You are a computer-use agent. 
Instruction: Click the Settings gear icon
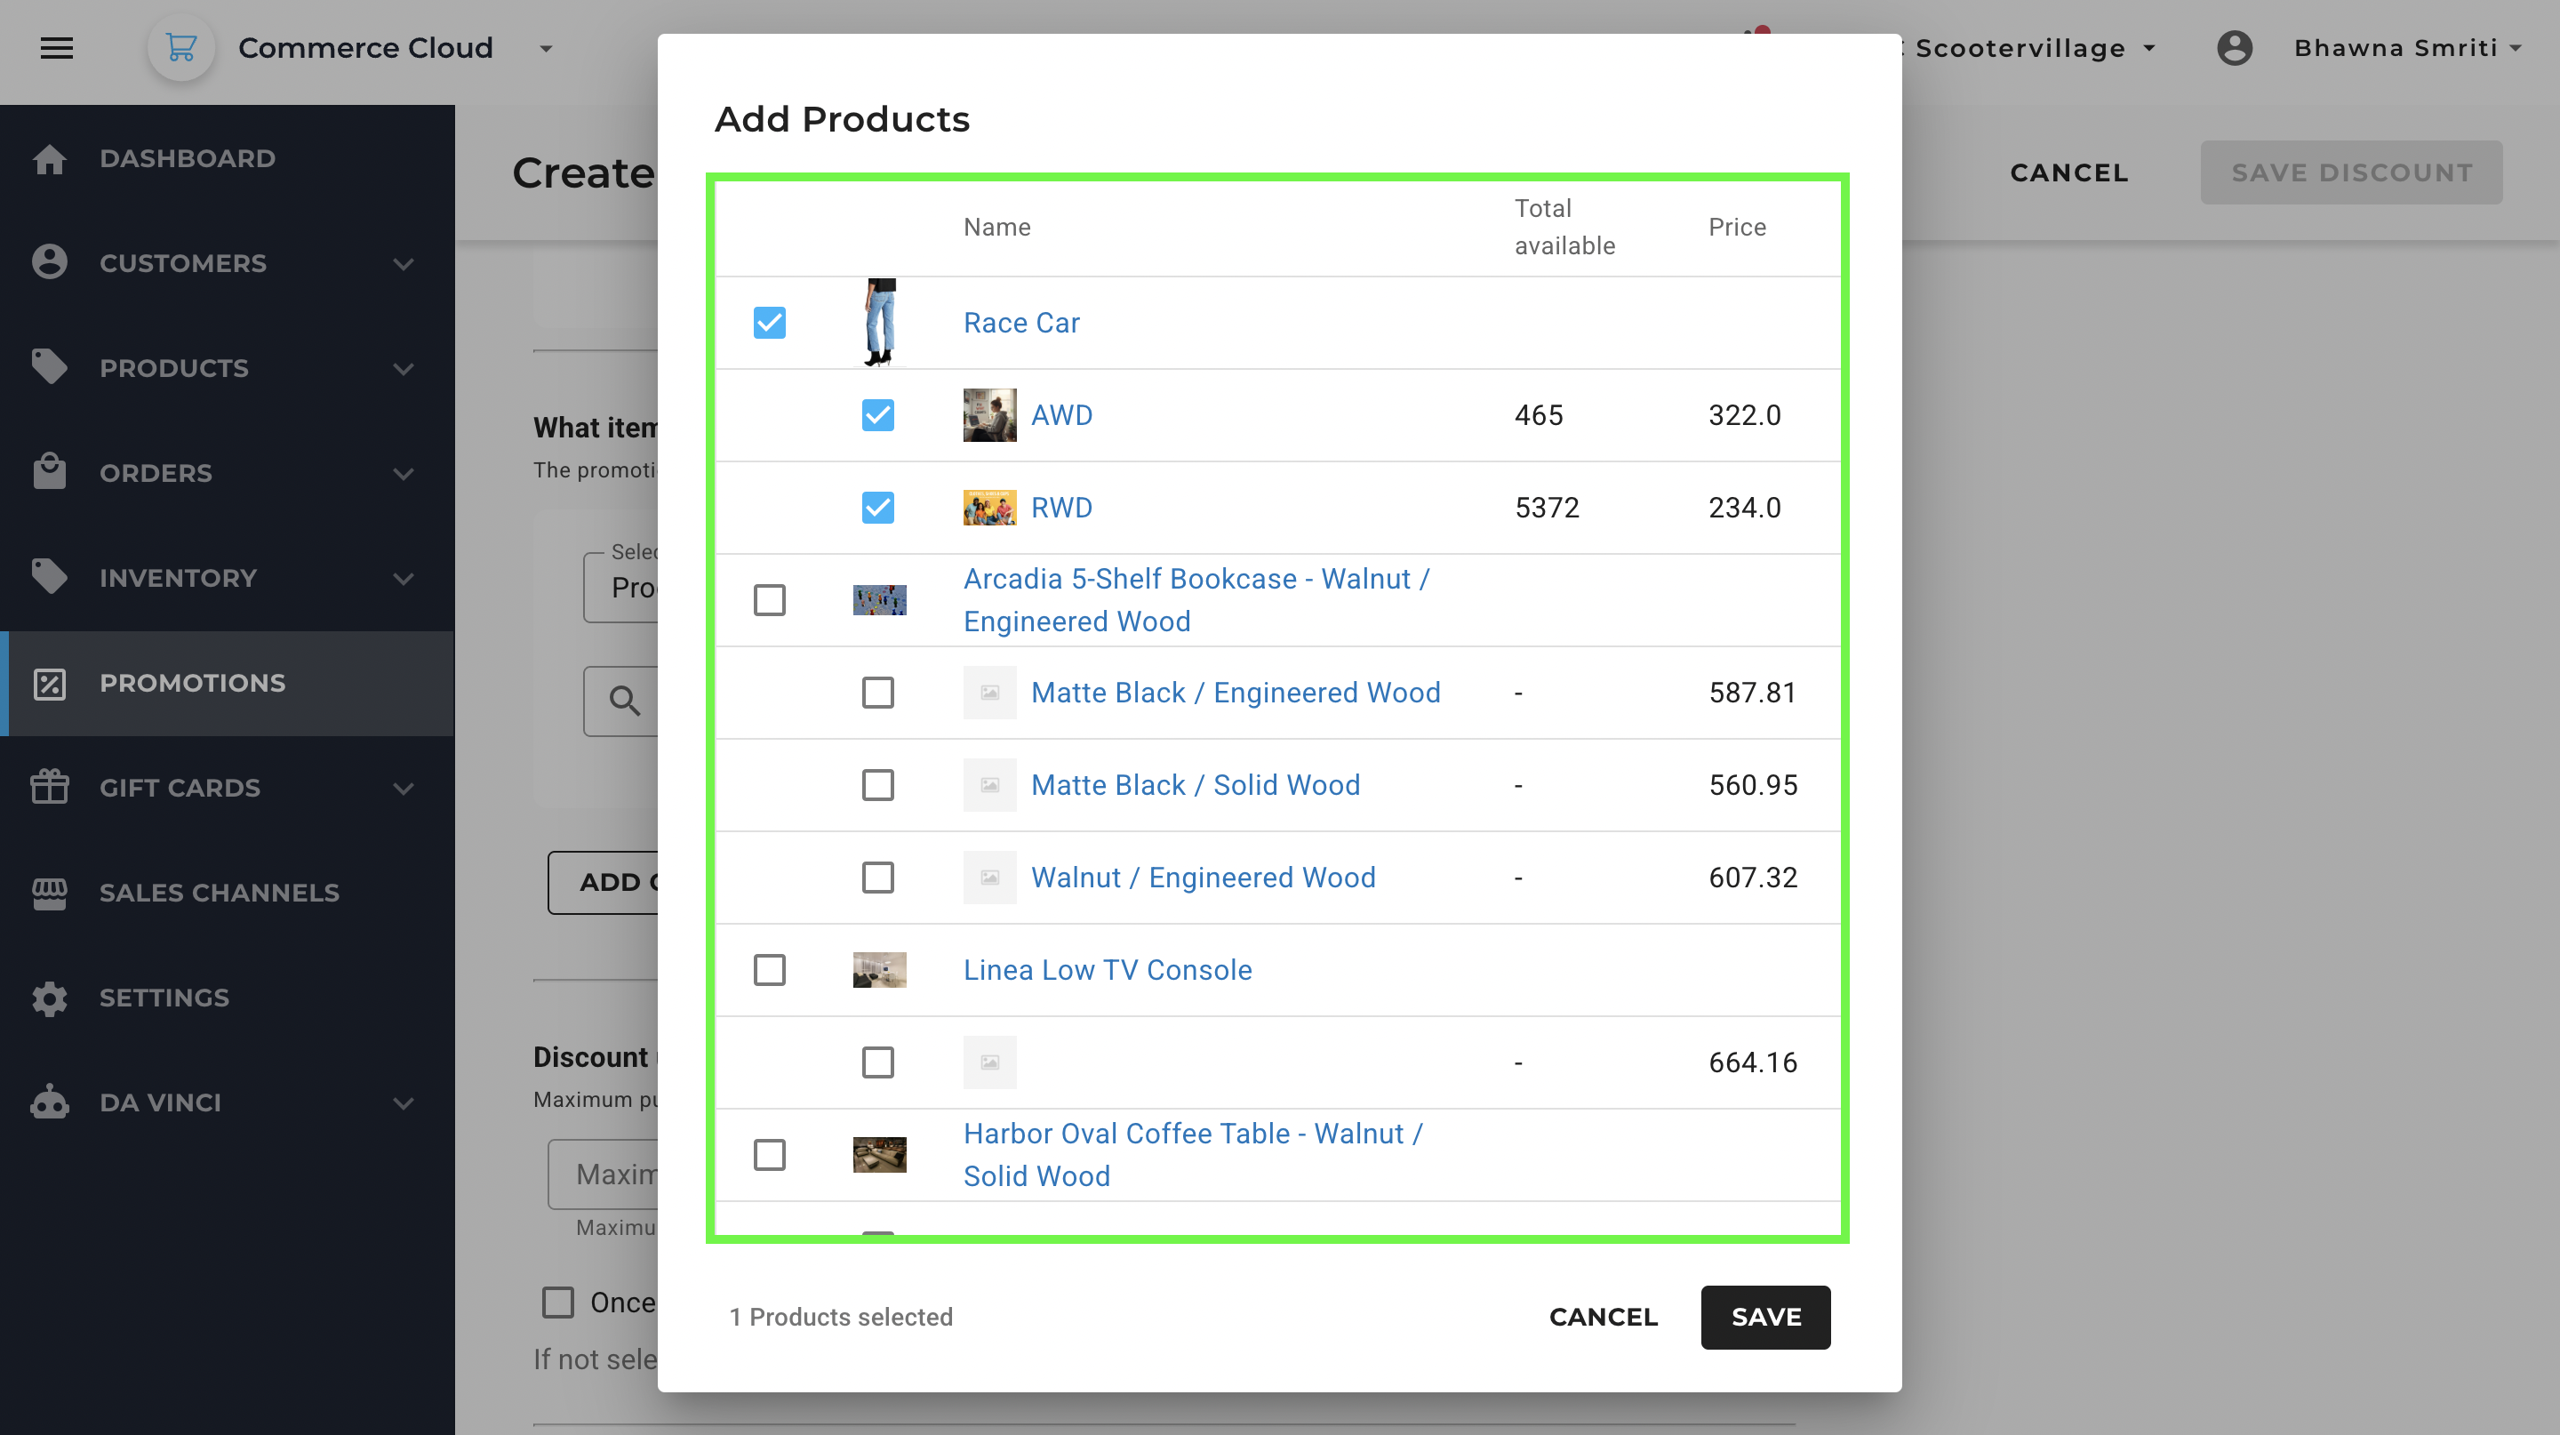point(49,998)
